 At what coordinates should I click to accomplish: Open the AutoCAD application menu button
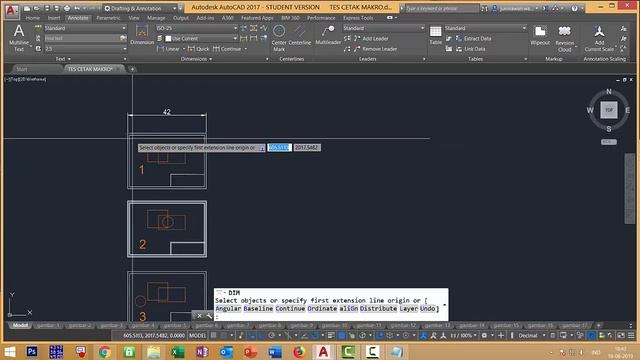click(11, 11)
